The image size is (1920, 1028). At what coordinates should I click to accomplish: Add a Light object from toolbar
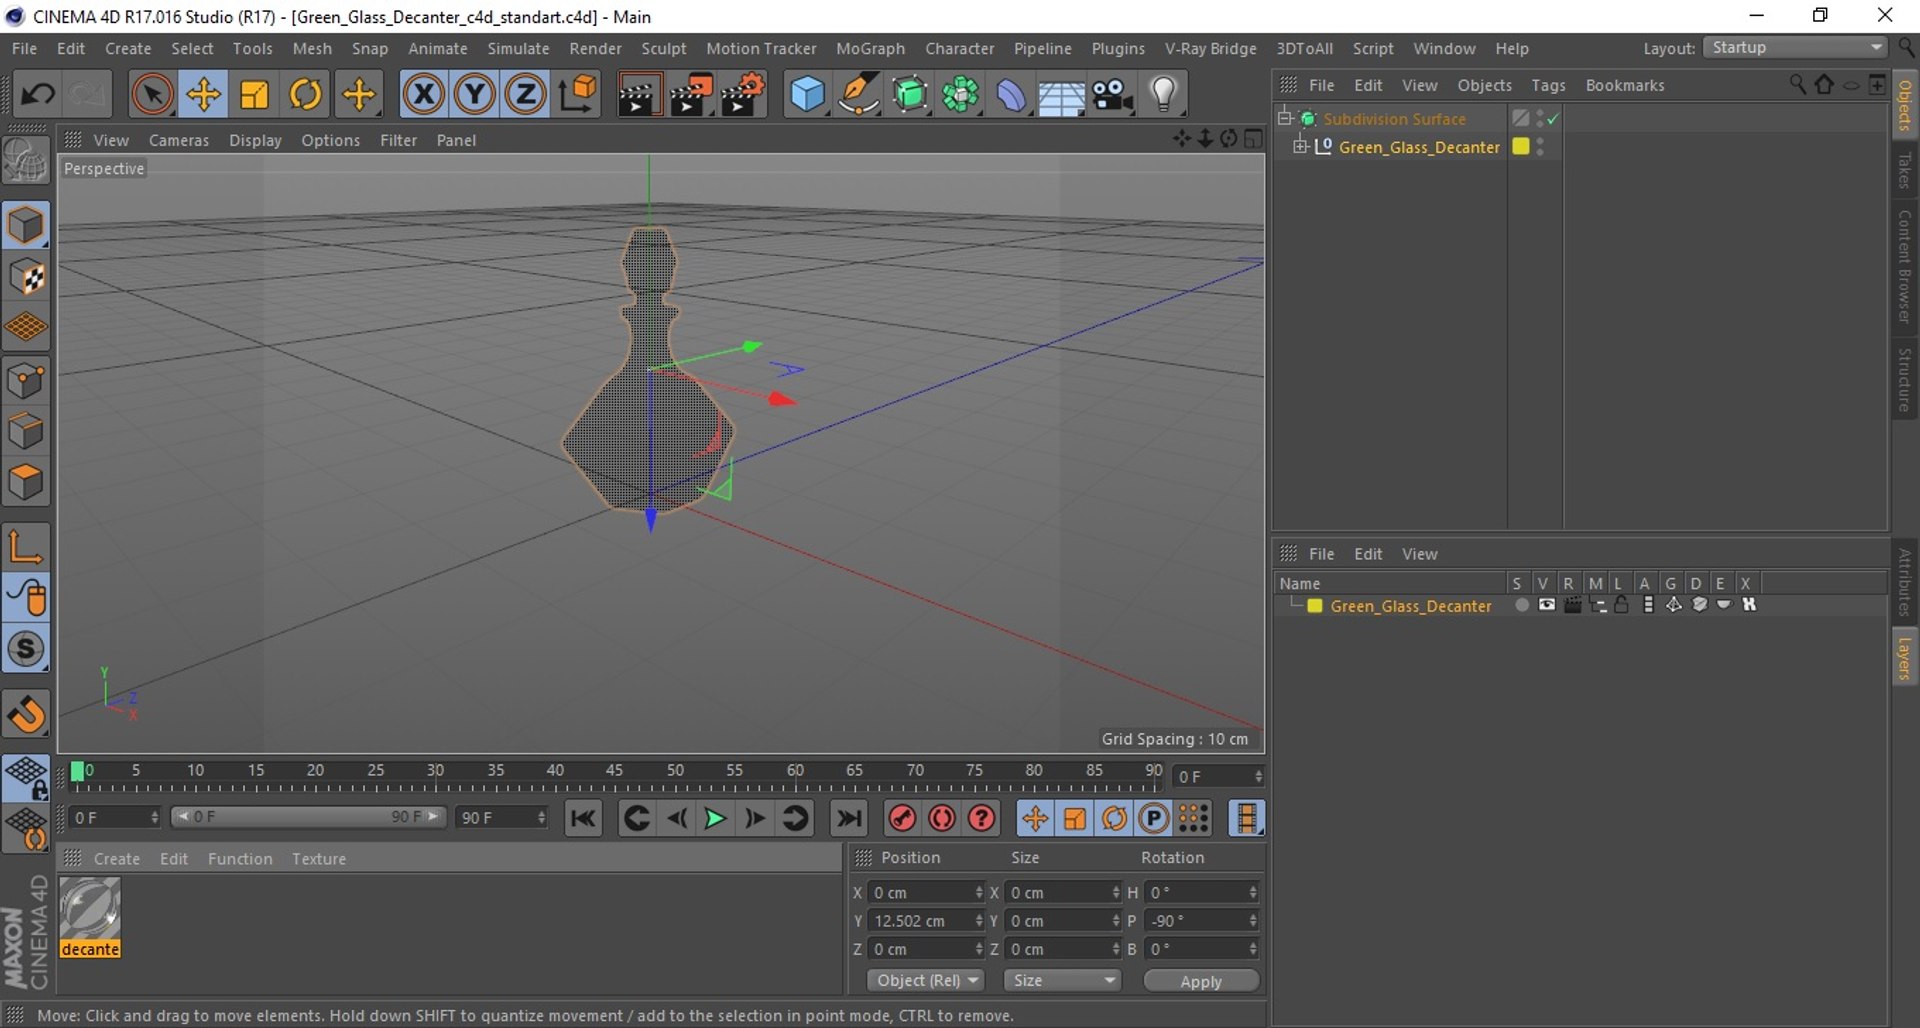pyautogui.click(x=1163, y=95)
